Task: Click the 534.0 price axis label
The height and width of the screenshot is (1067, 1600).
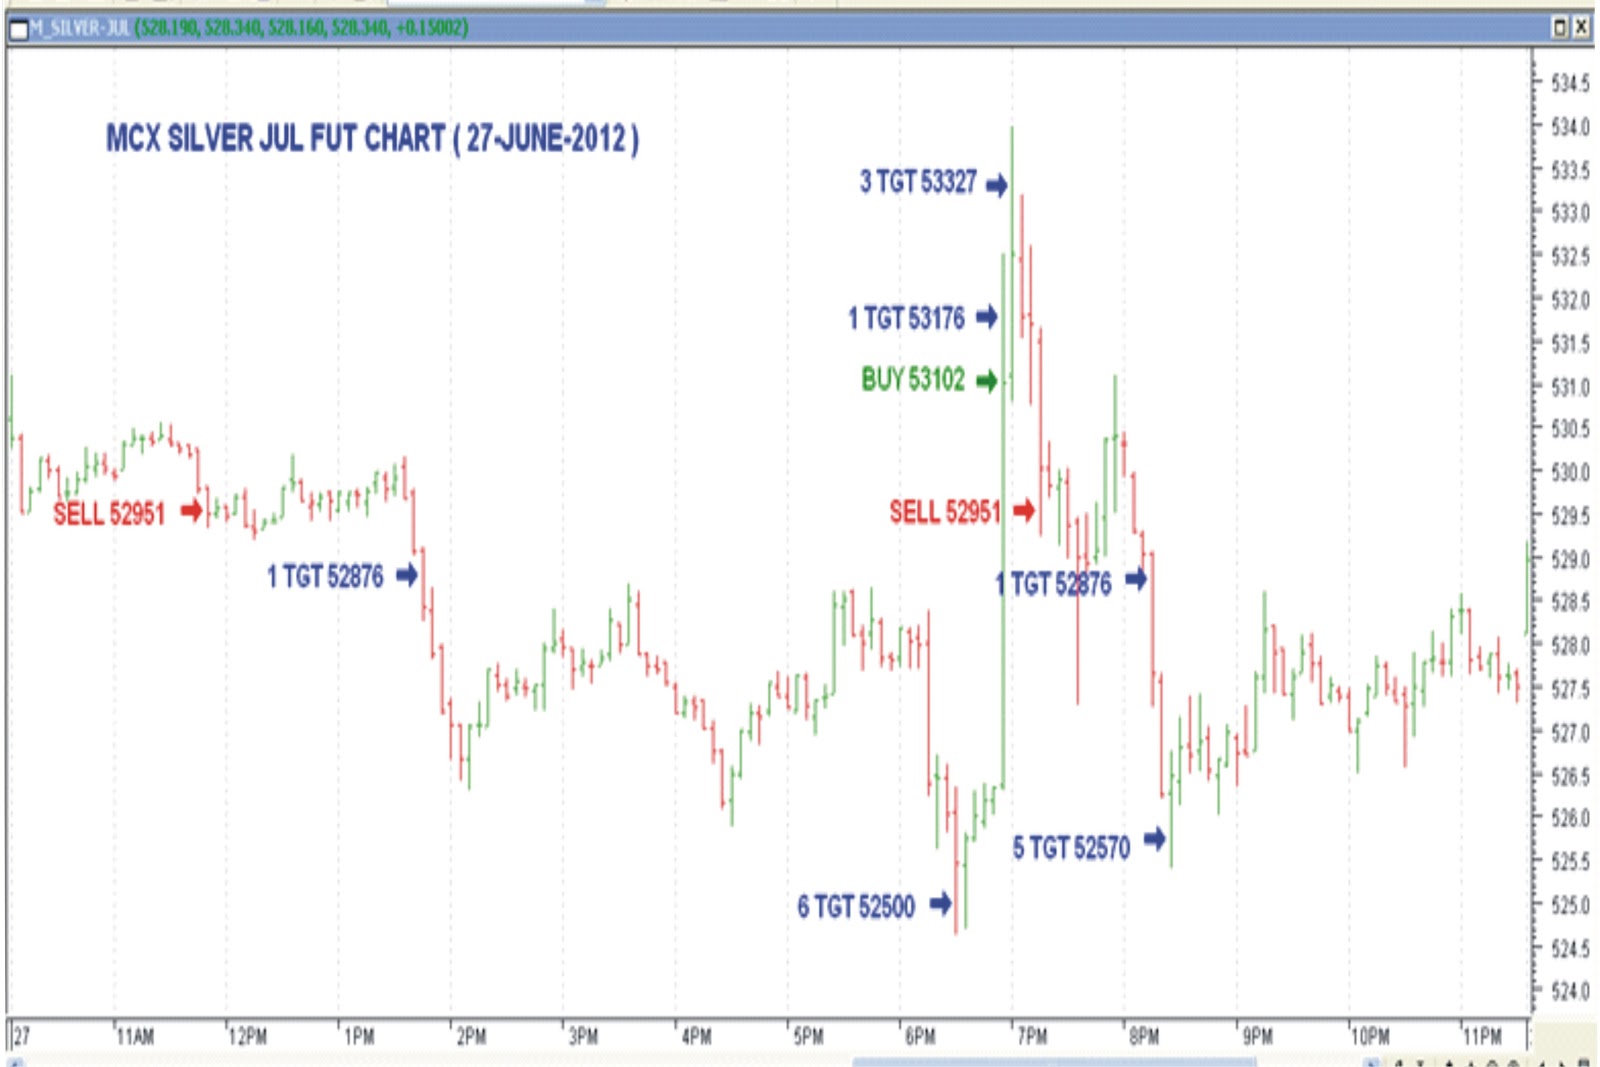Action: (x=1570, y=126)
